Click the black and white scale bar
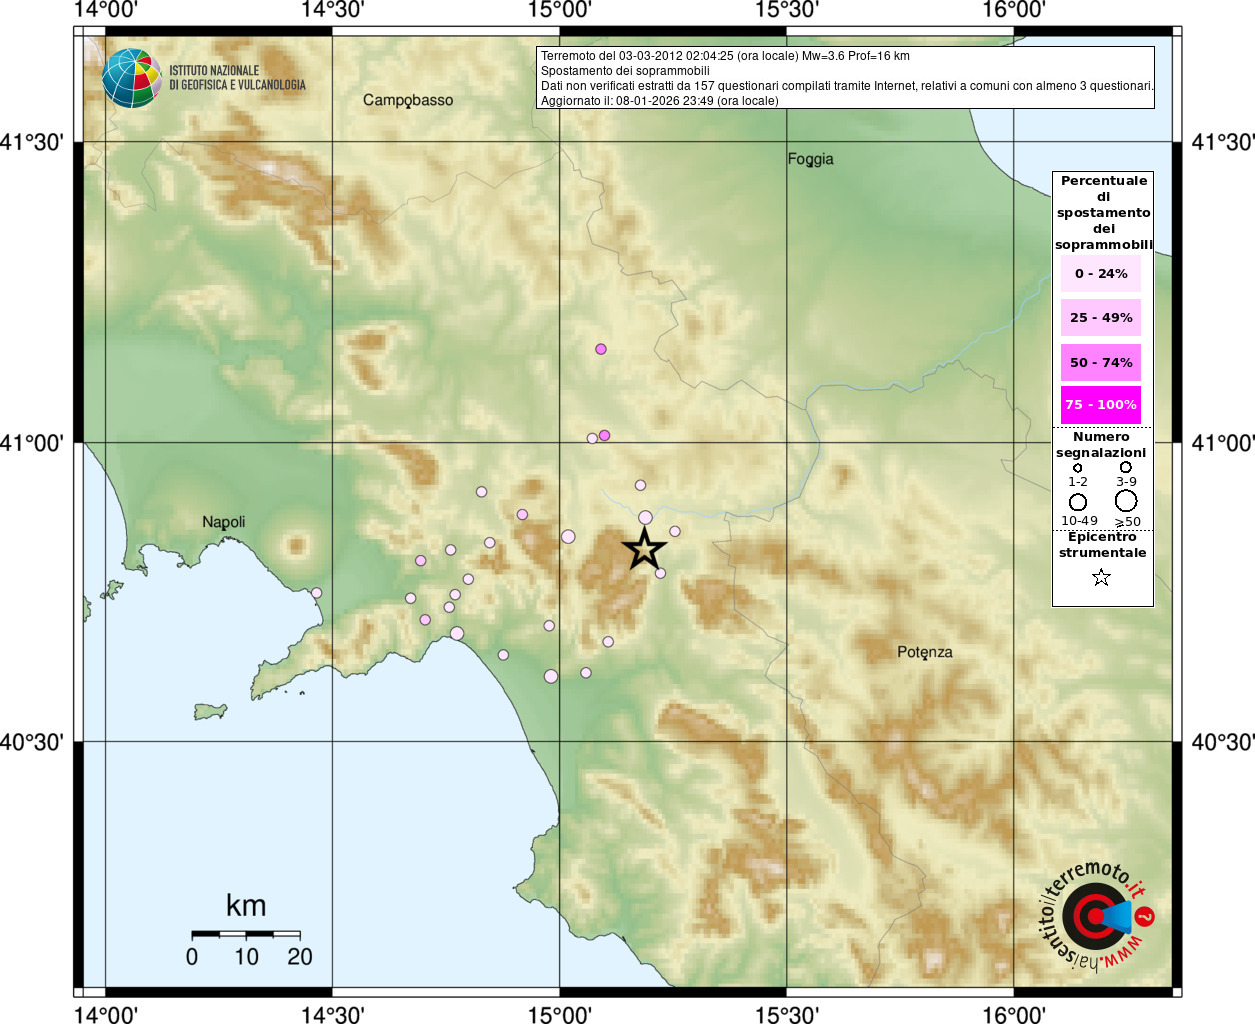 click(x=246, y=934)
